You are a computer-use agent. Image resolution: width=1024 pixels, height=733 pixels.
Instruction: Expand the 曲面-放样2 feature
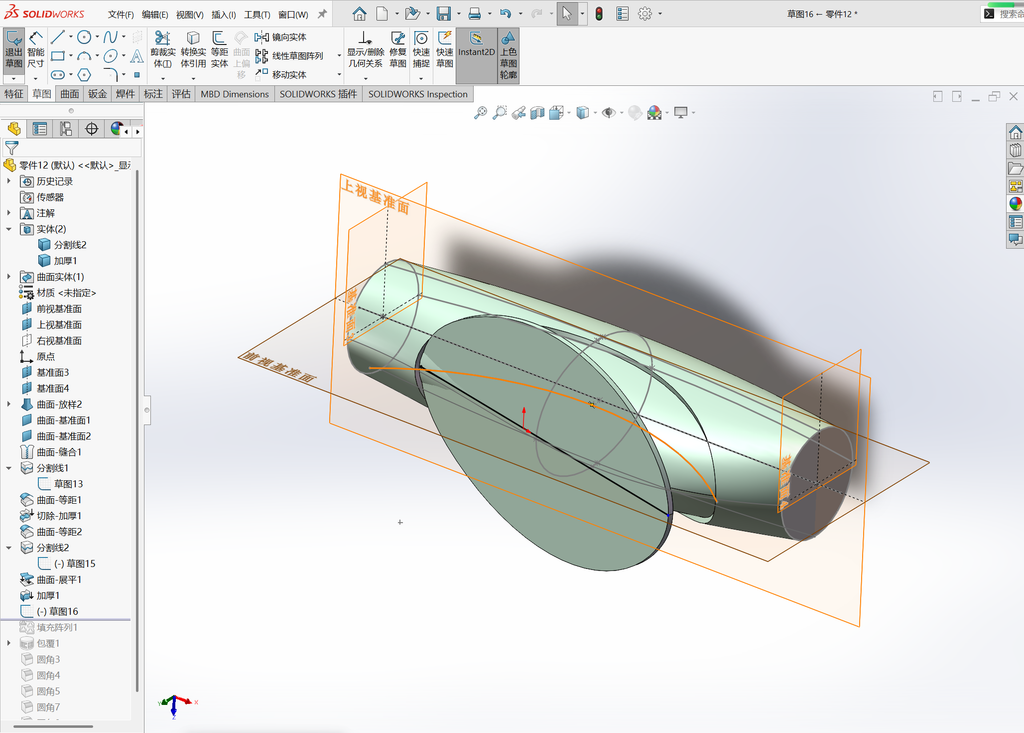[8, 404]
